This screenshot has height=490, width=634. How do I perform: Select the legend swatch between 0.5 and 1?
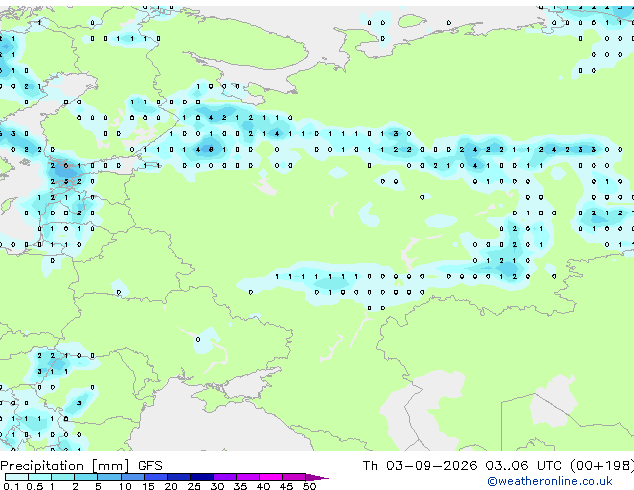(x=40, y=477)
